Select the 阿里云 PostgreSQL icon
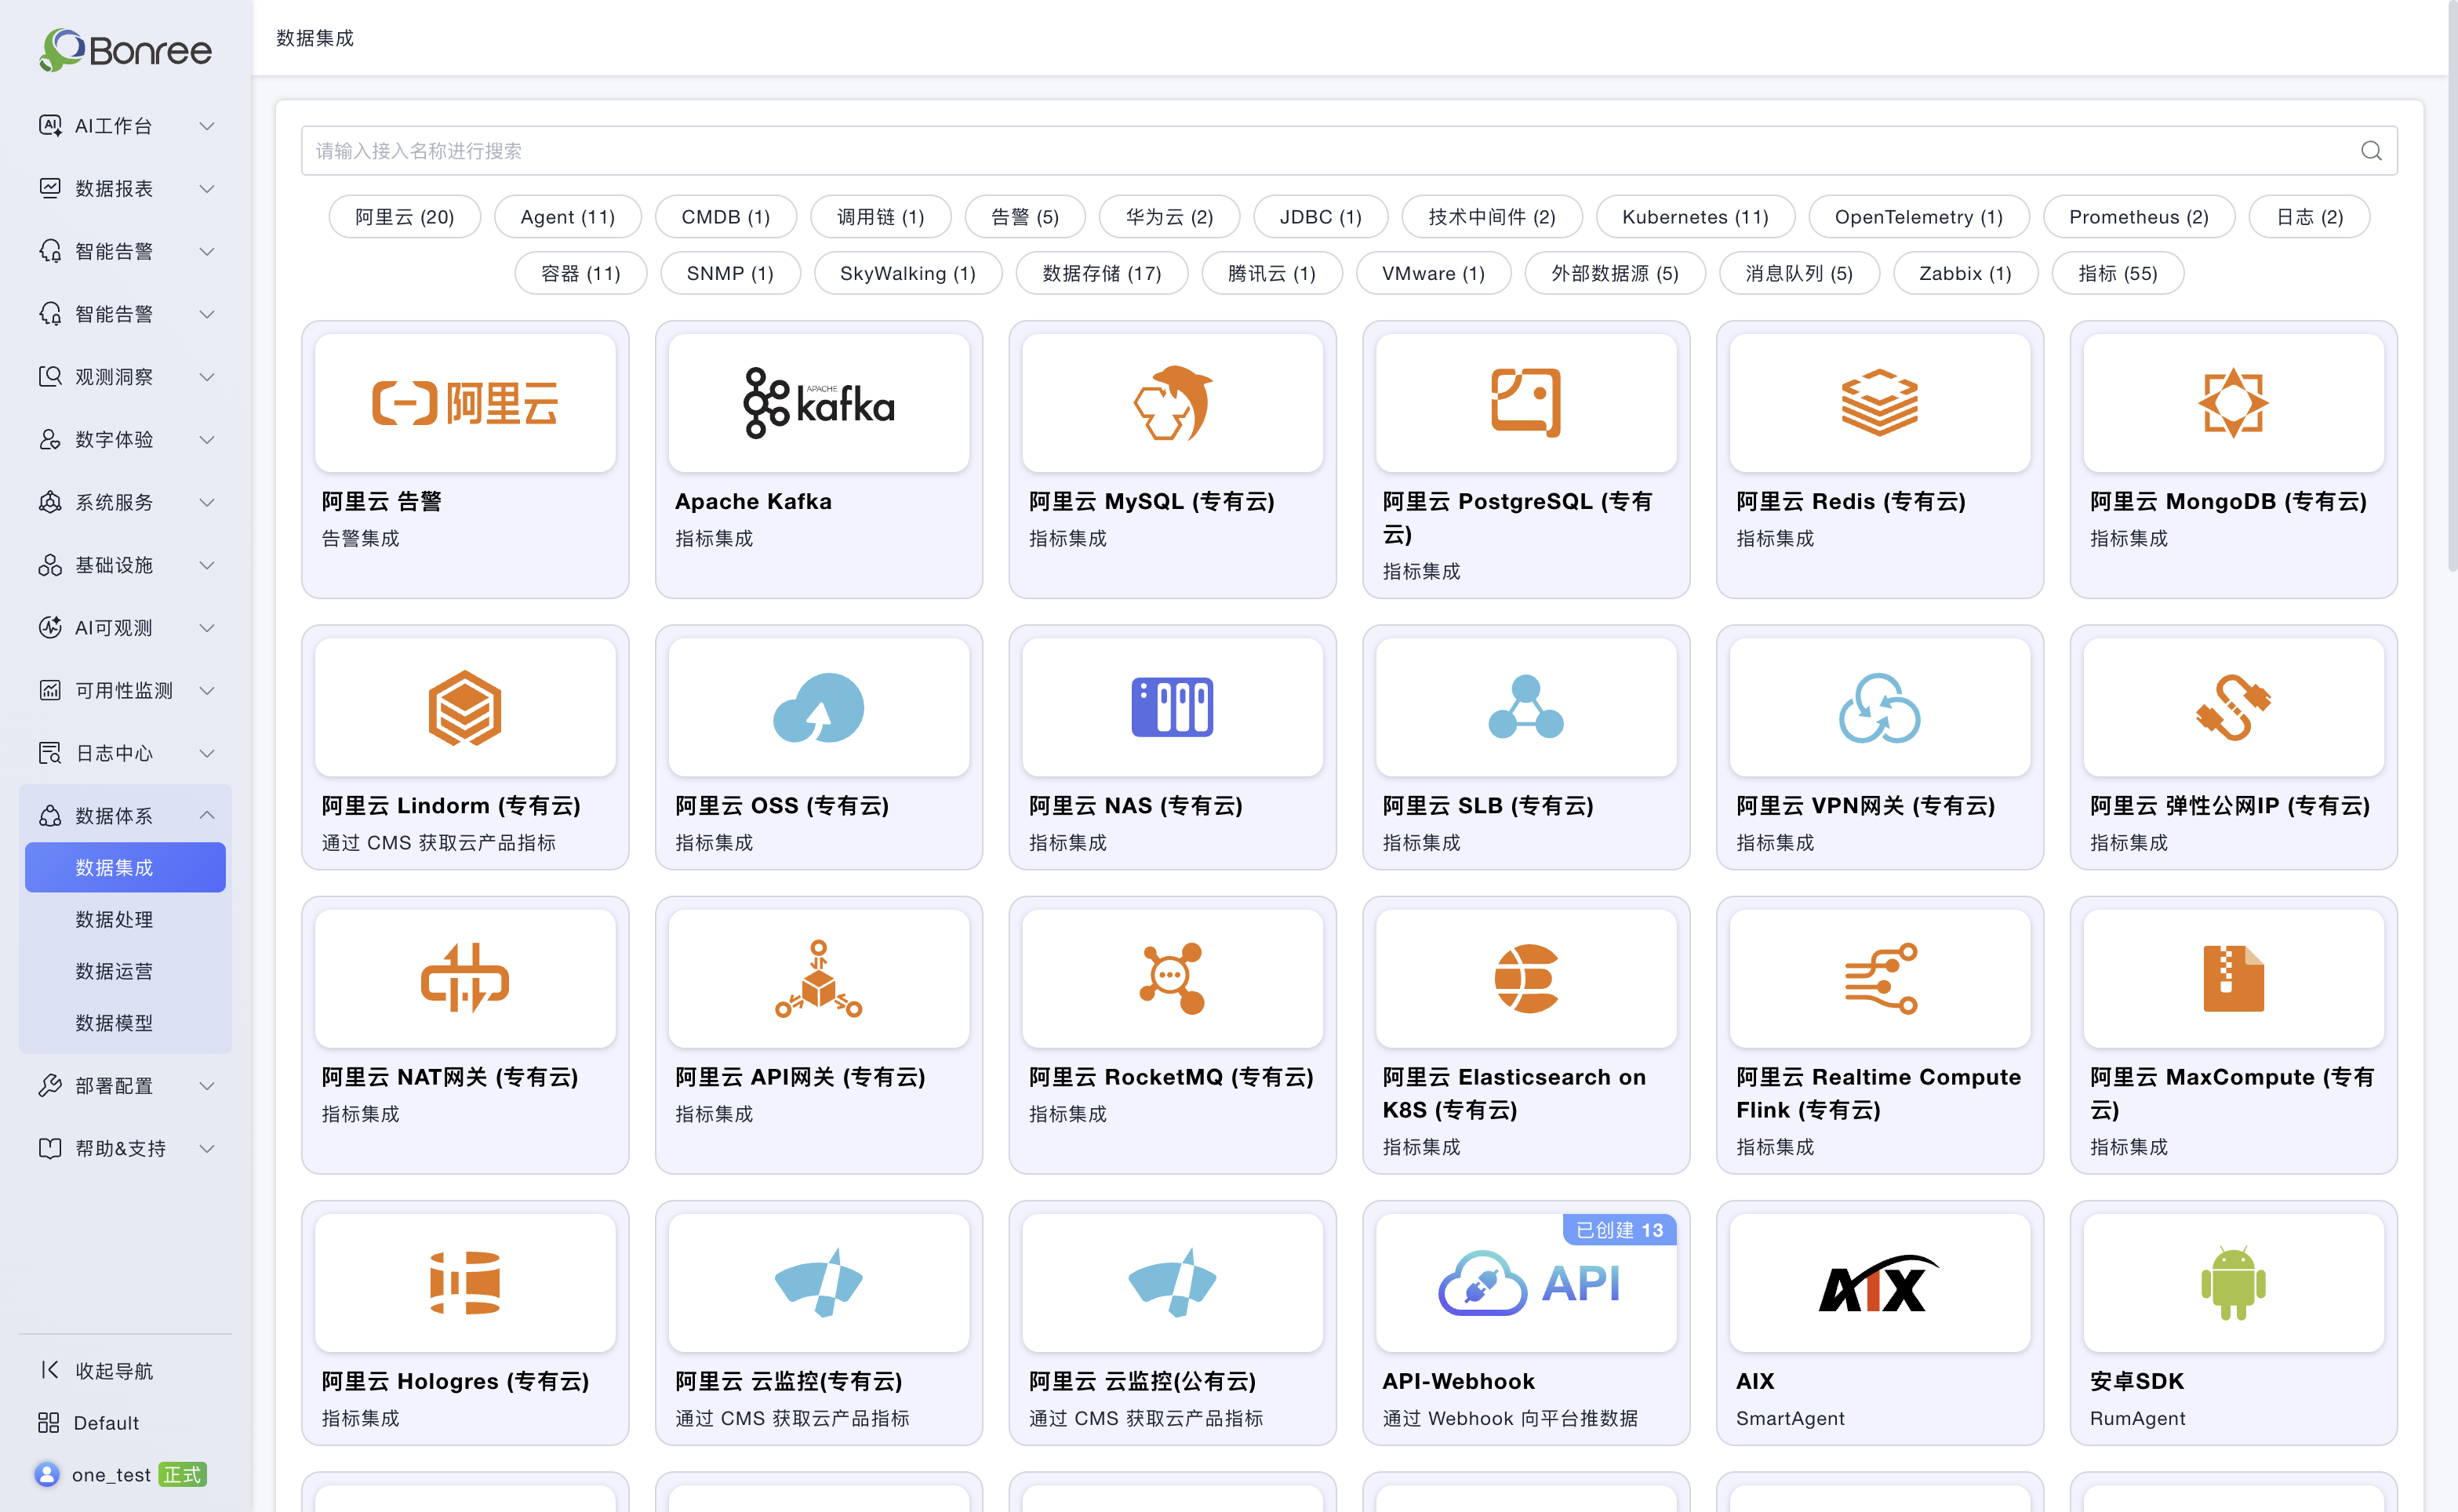The width and height of the screenshot is (2458, 1512). point(1526,403)
